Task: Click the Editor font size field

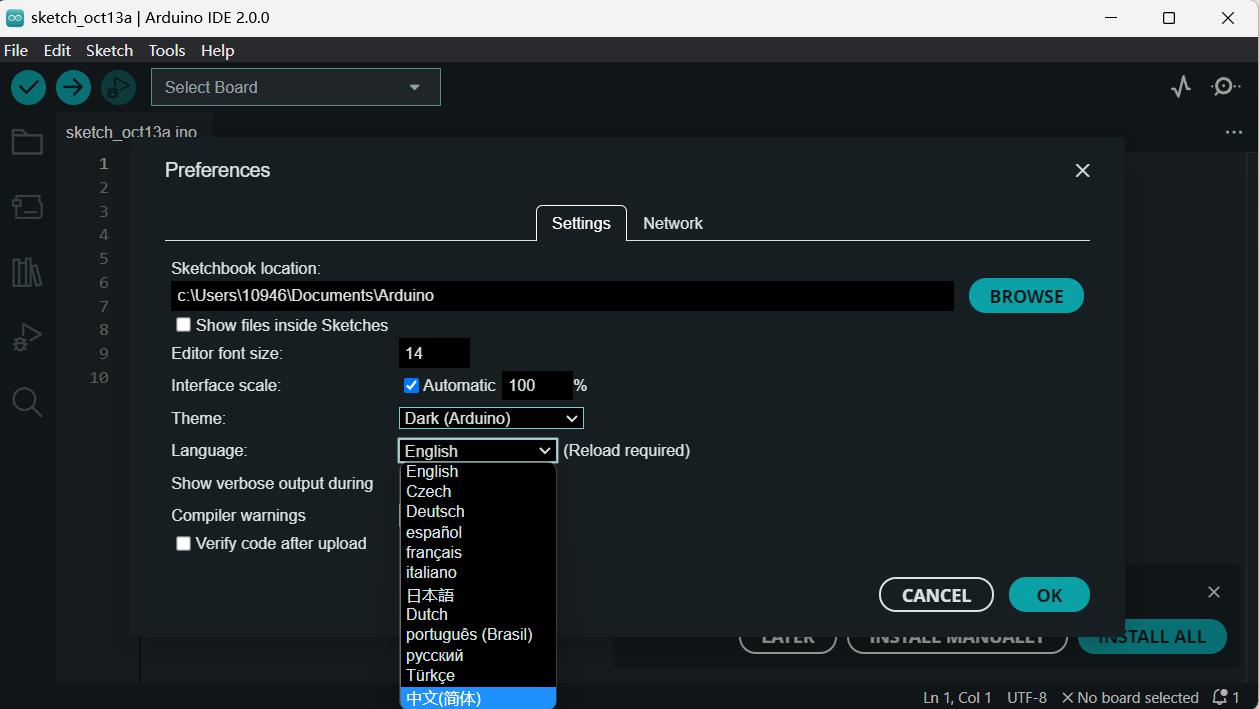Action: [434, 353]
